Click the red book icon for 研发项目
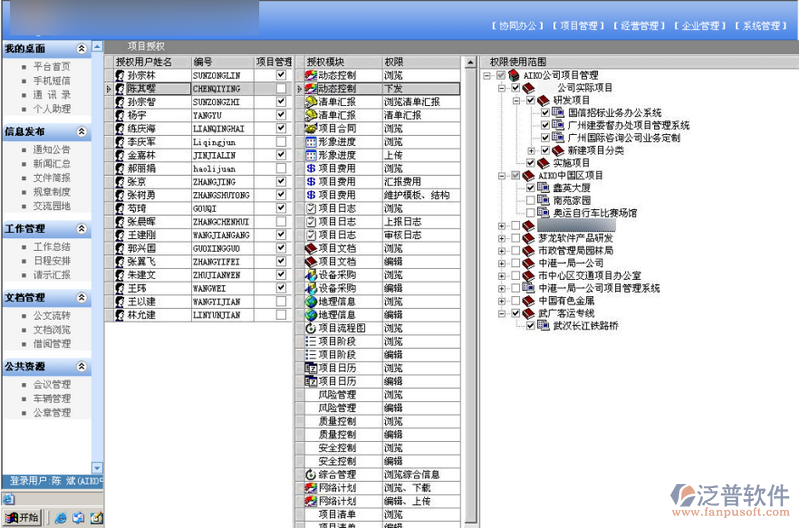800x528 pixels. [x=543, y=101]
